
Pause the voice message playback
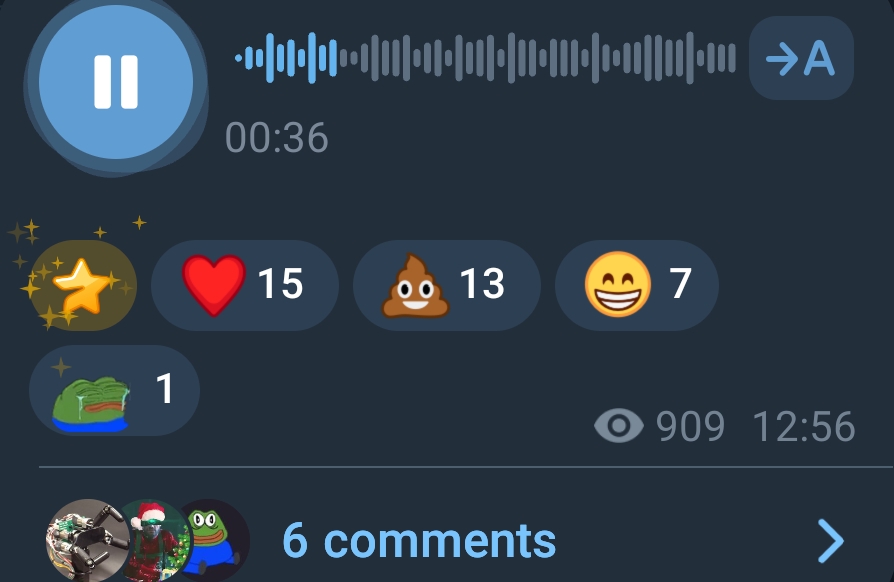116,82
